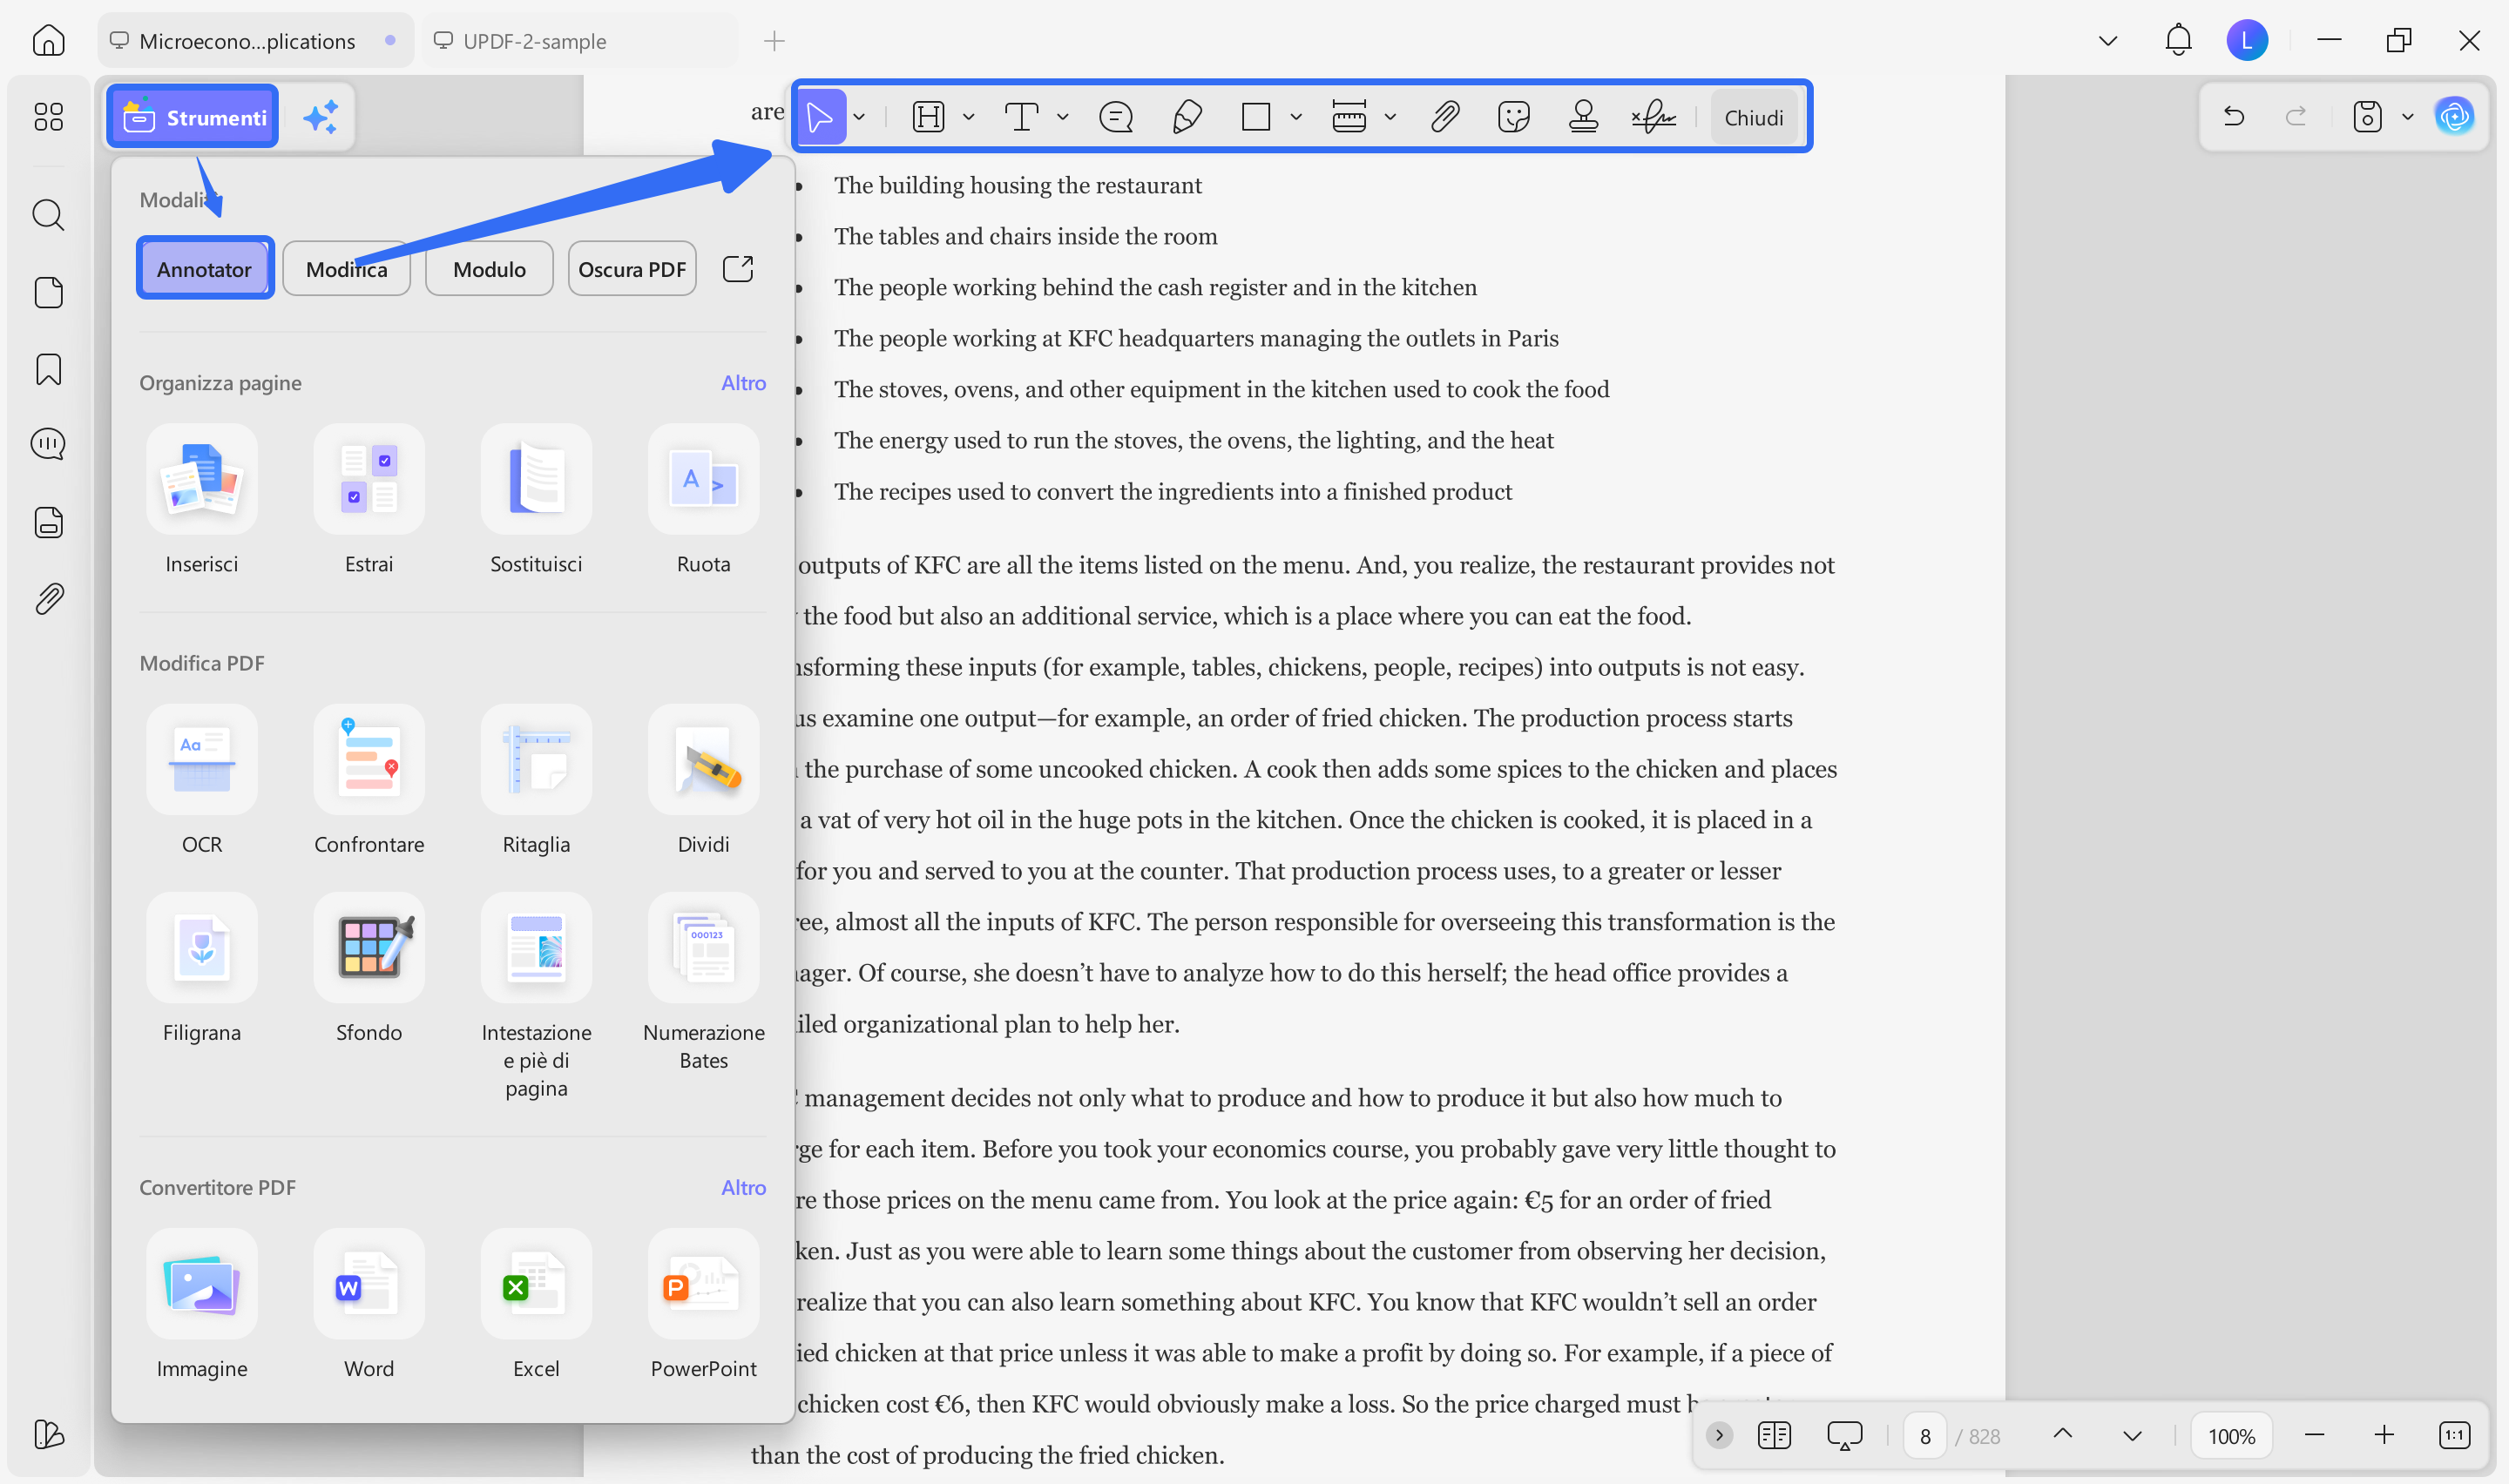Click Altro next to Convertitore PDF

coord(744,1187)
